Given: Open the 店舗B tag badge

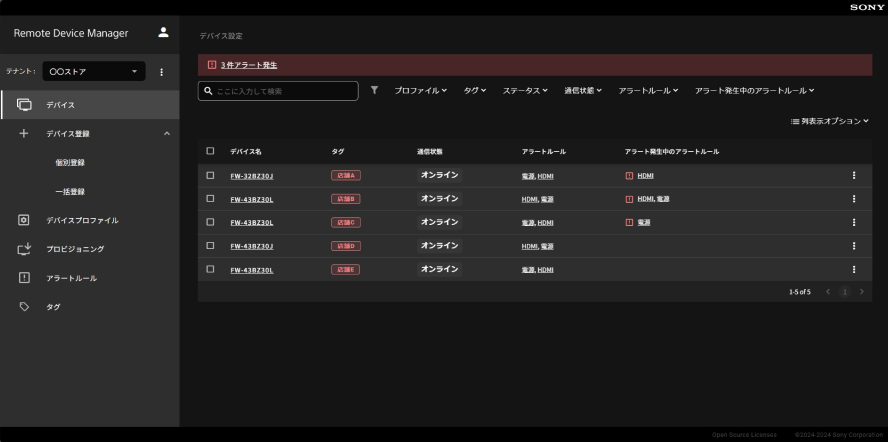Looking at the screenshot, I should tap(345, 199).
